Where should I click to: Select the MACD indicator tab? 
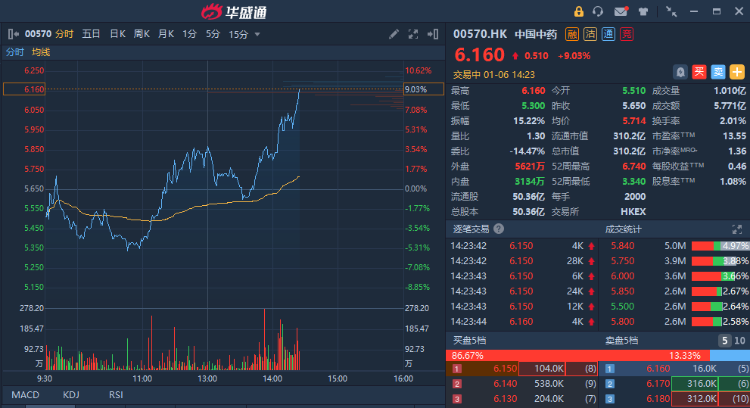coord(25,395)
